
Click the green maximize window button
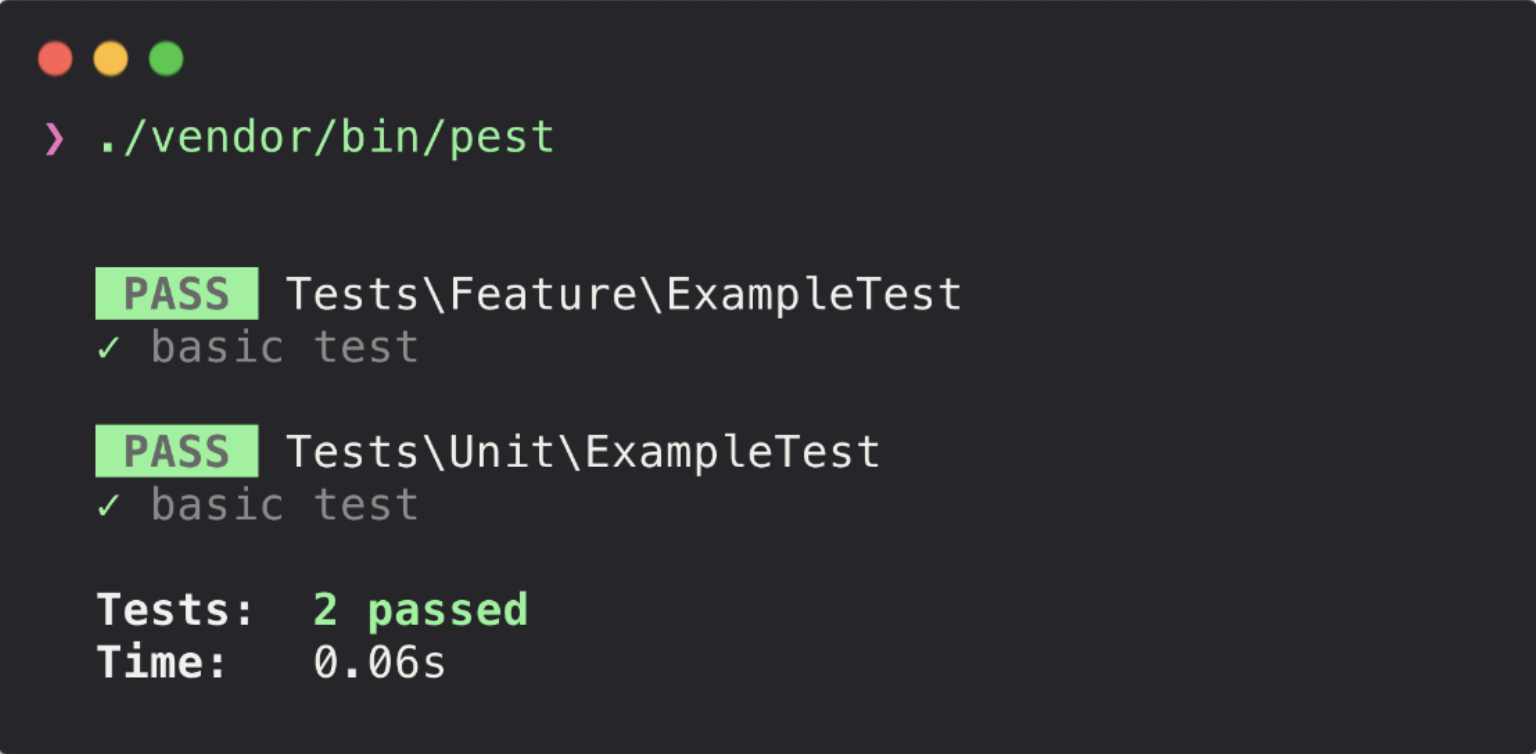pyautogui.click(x=166, y=59)
